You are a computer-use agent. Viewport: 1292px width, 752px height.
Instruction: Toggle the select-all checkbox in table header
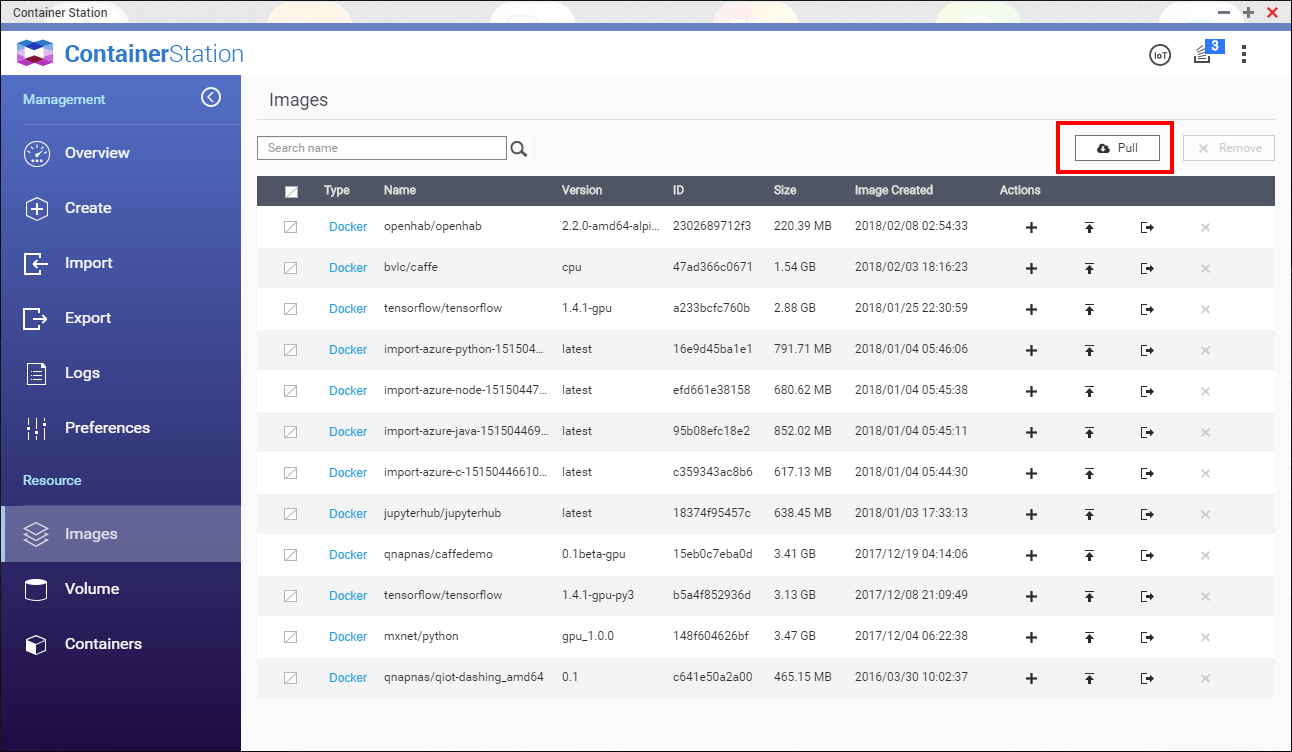[291, 191]
